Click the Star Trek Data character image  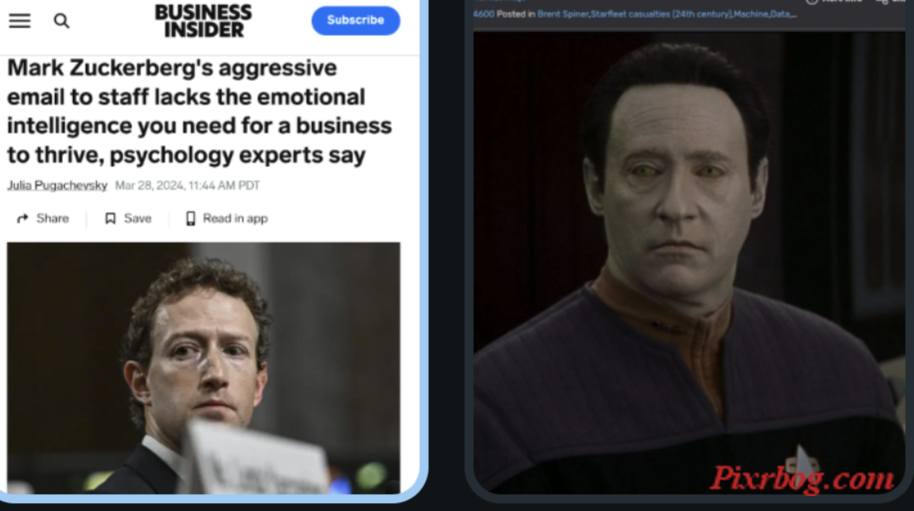(x=689, y=262)
